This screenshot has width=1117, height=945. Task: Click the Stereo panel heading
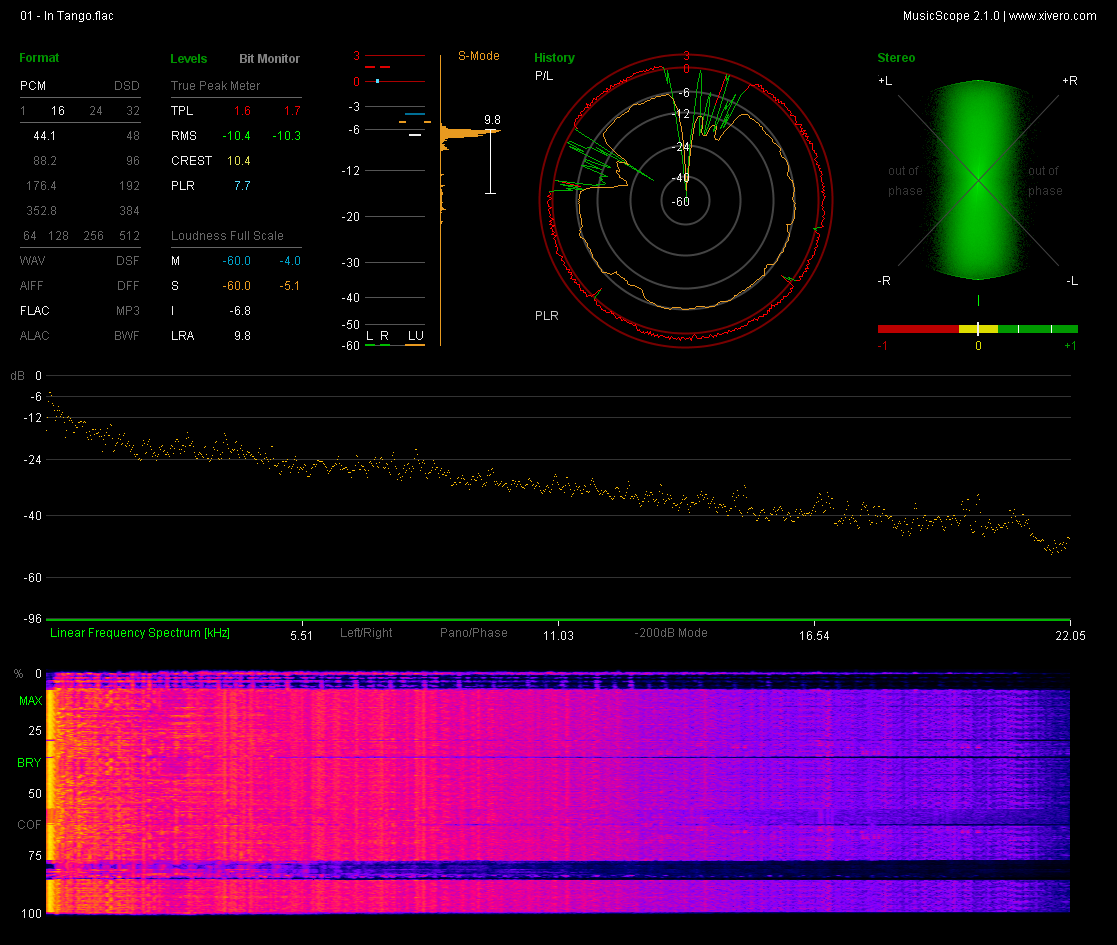tap(896, 58)
